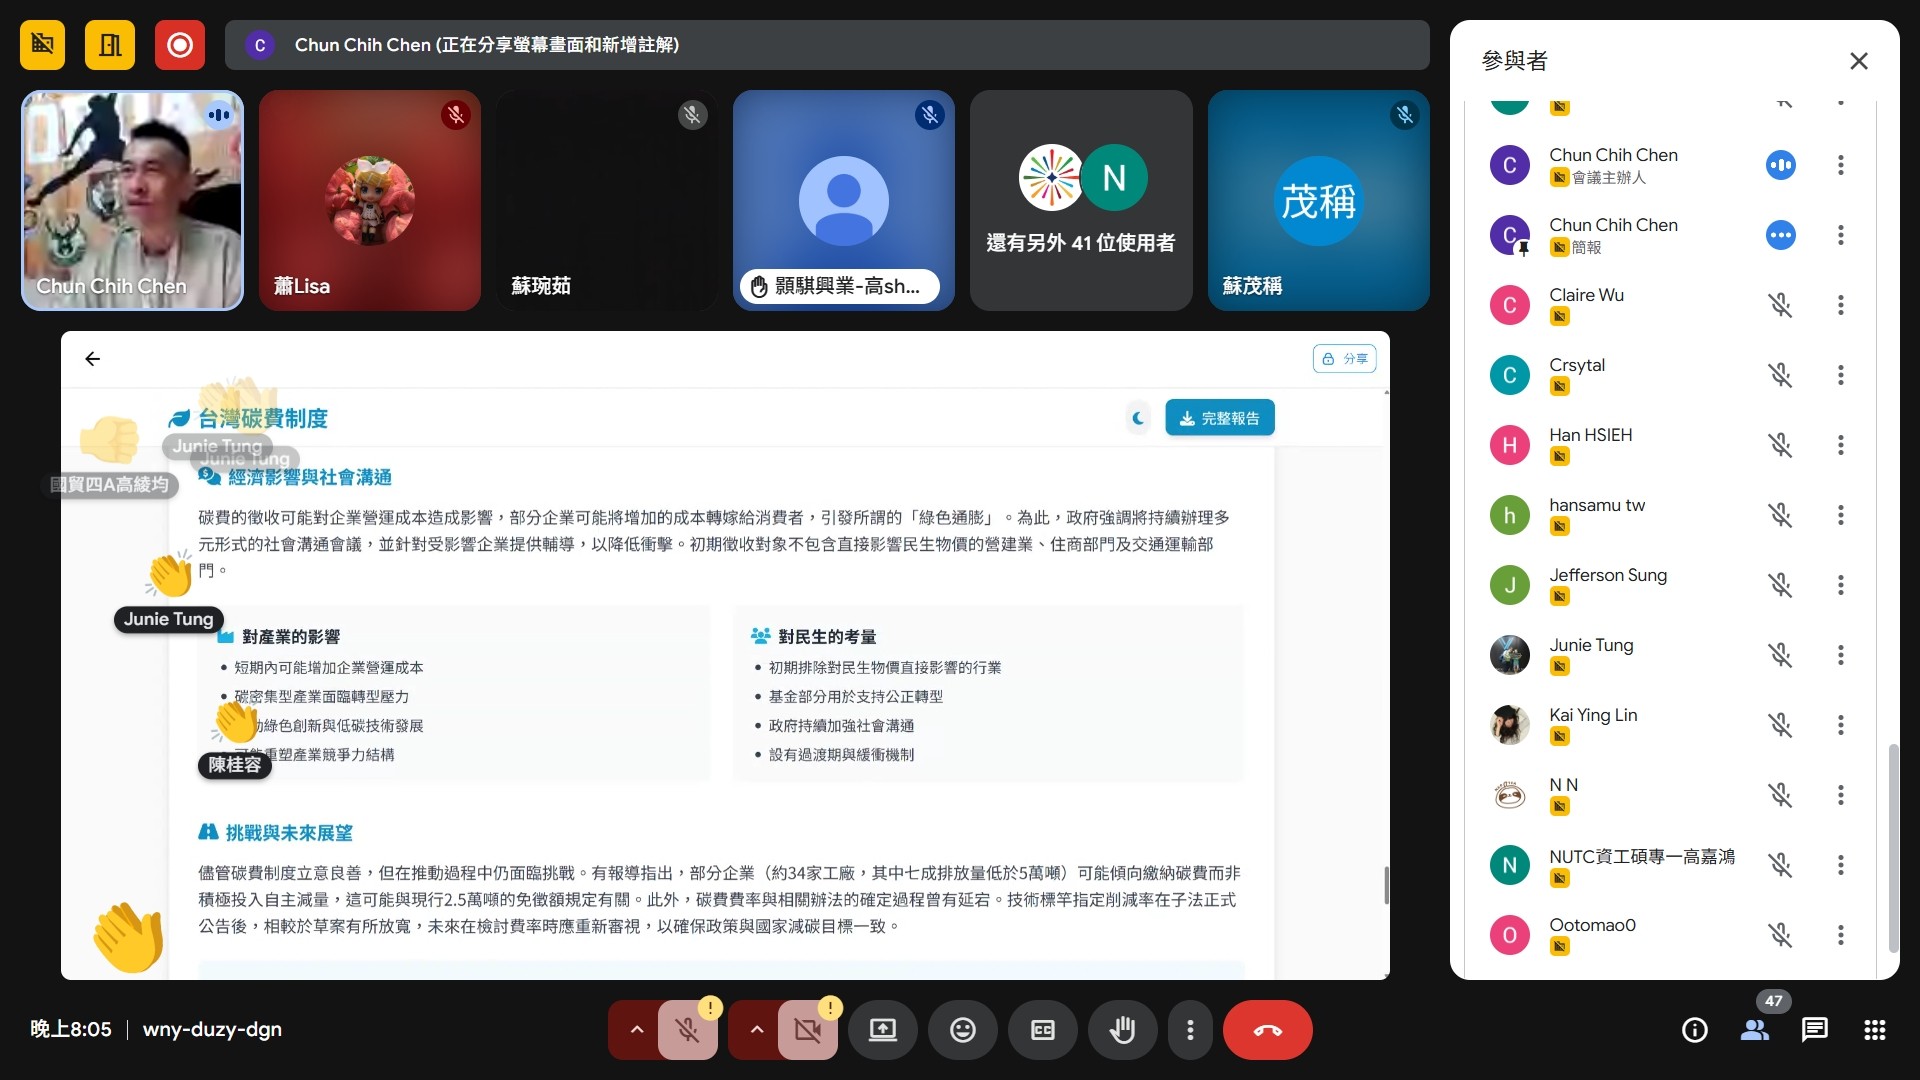Click the present screen button
1920x1080 pixels.
pyautogui.click(x=882, y=1030)
